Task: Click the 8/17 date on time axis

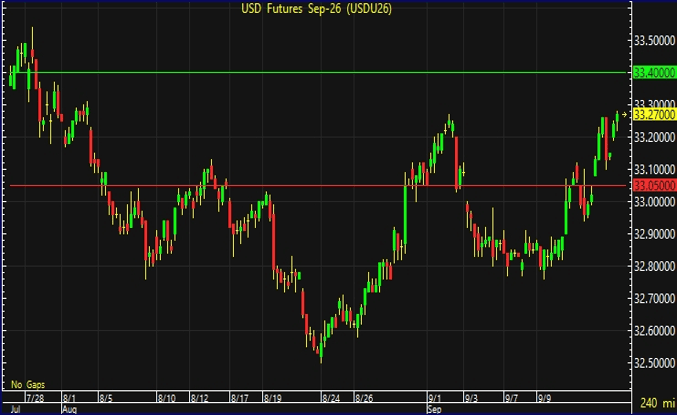Action: click(239, 398)
